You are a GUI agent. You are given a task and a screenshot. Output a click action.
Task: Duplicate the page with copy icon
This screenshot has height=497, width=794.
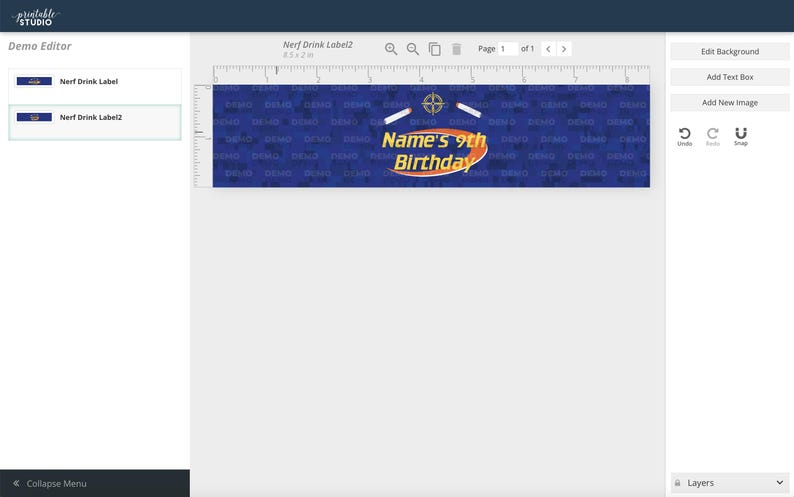click(434, 49)
